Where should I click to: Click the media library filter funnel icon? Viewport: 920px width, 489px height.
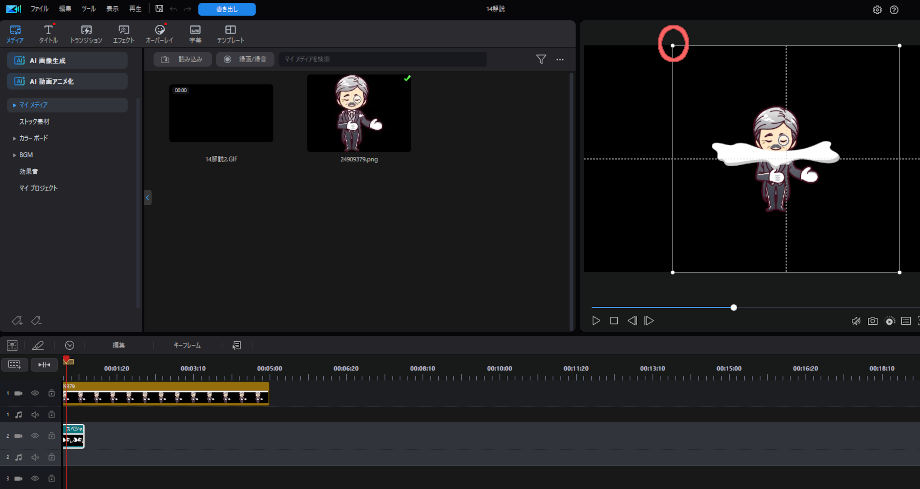(x=541, y=60)
